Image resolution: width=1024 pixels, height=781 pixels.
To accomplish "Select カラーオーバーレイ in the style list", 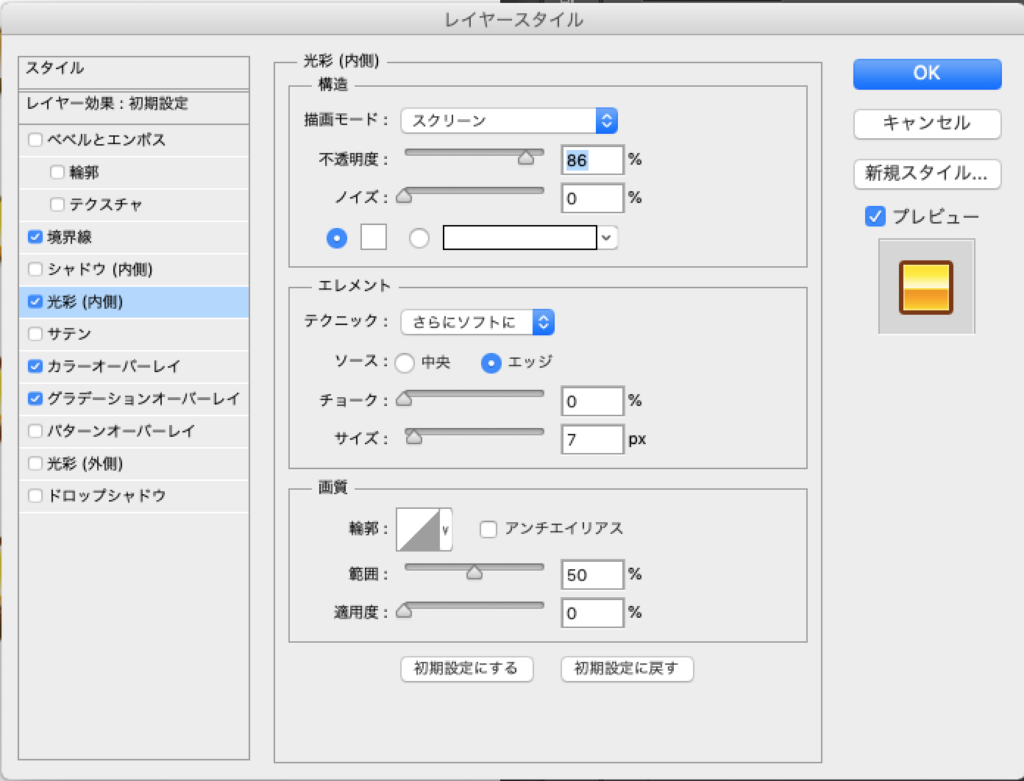I will pyautogui.click(x=114, y=367).
